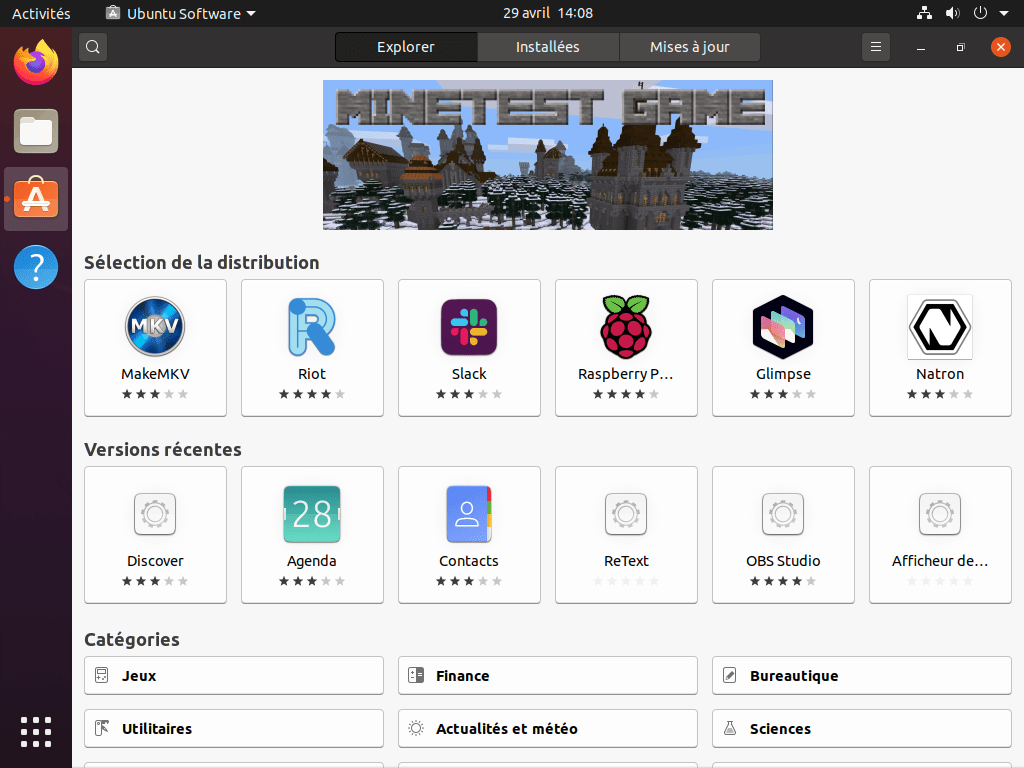
Task: Open the Jeux category
Action: coord(234,675)
